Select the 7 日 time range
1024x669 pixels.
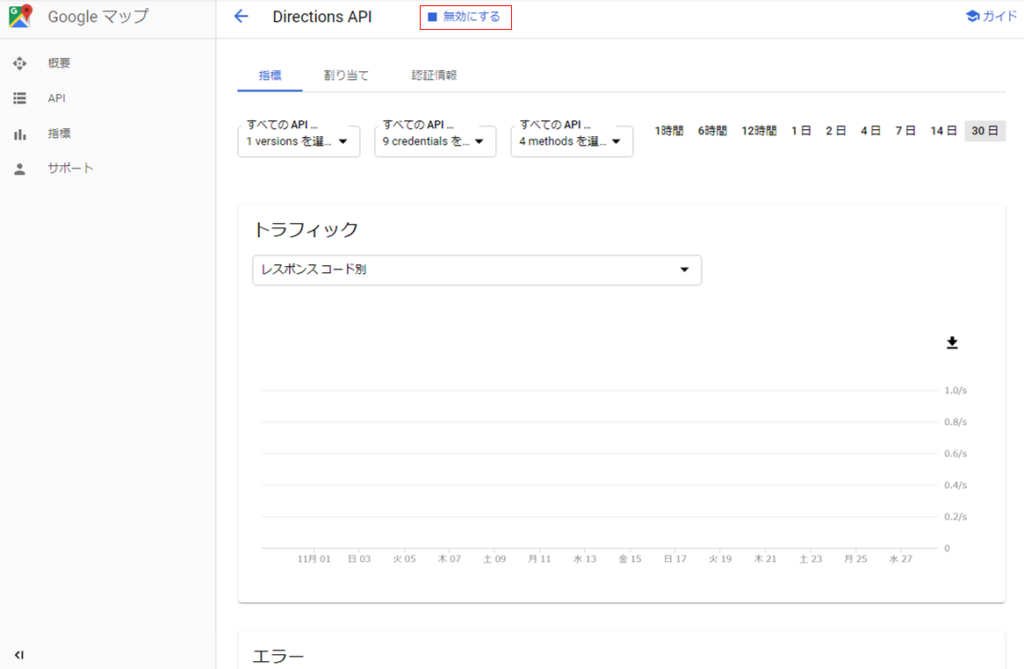click(905, 131)
